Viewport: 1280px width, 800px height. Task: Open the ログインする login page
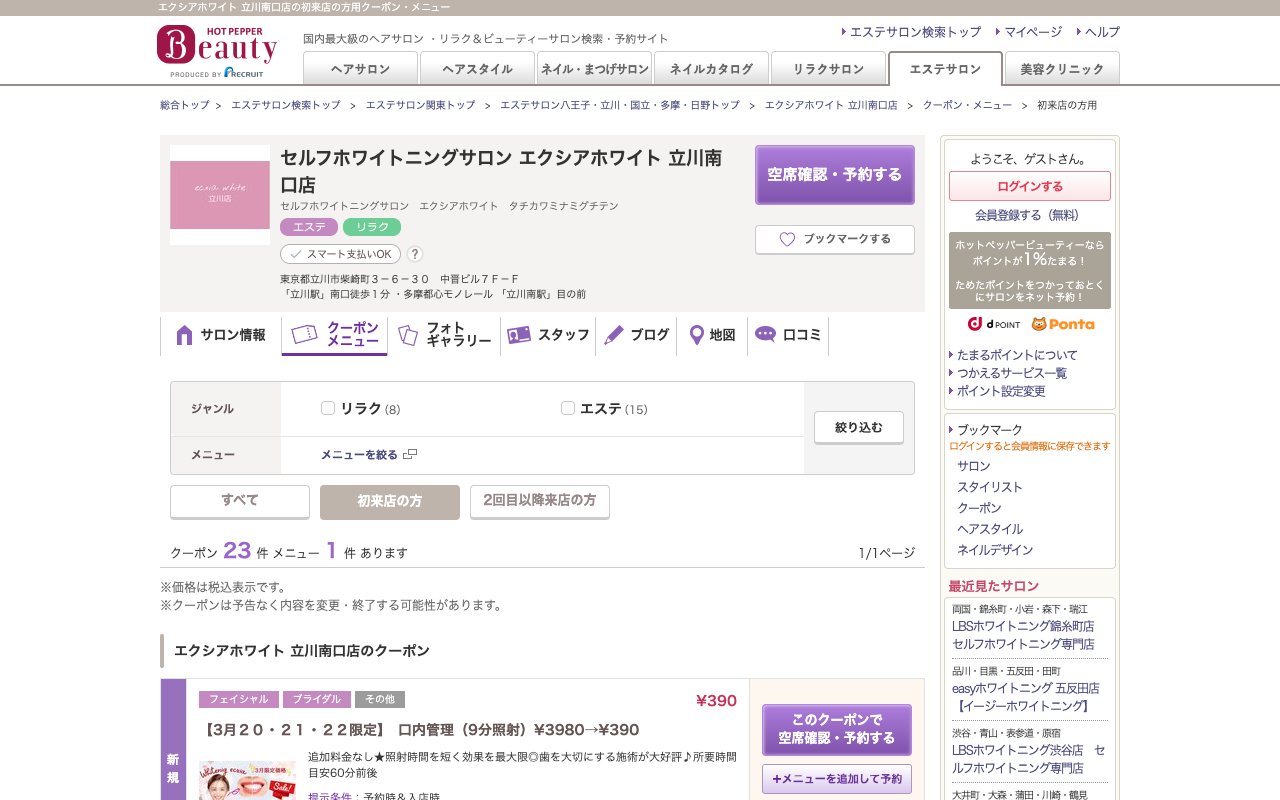1029,186
